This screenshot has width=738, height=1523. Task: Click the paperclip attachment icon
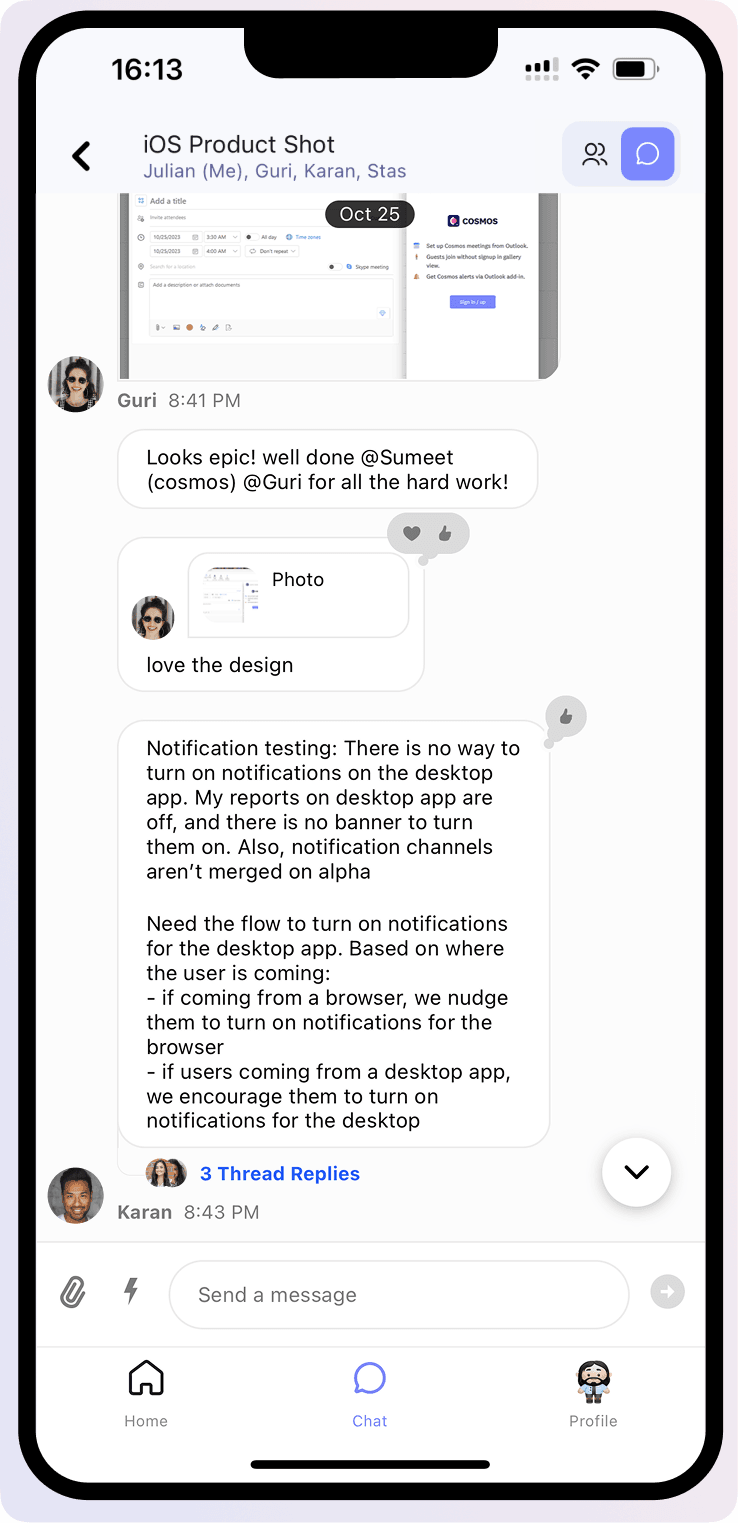point(72,1293)
